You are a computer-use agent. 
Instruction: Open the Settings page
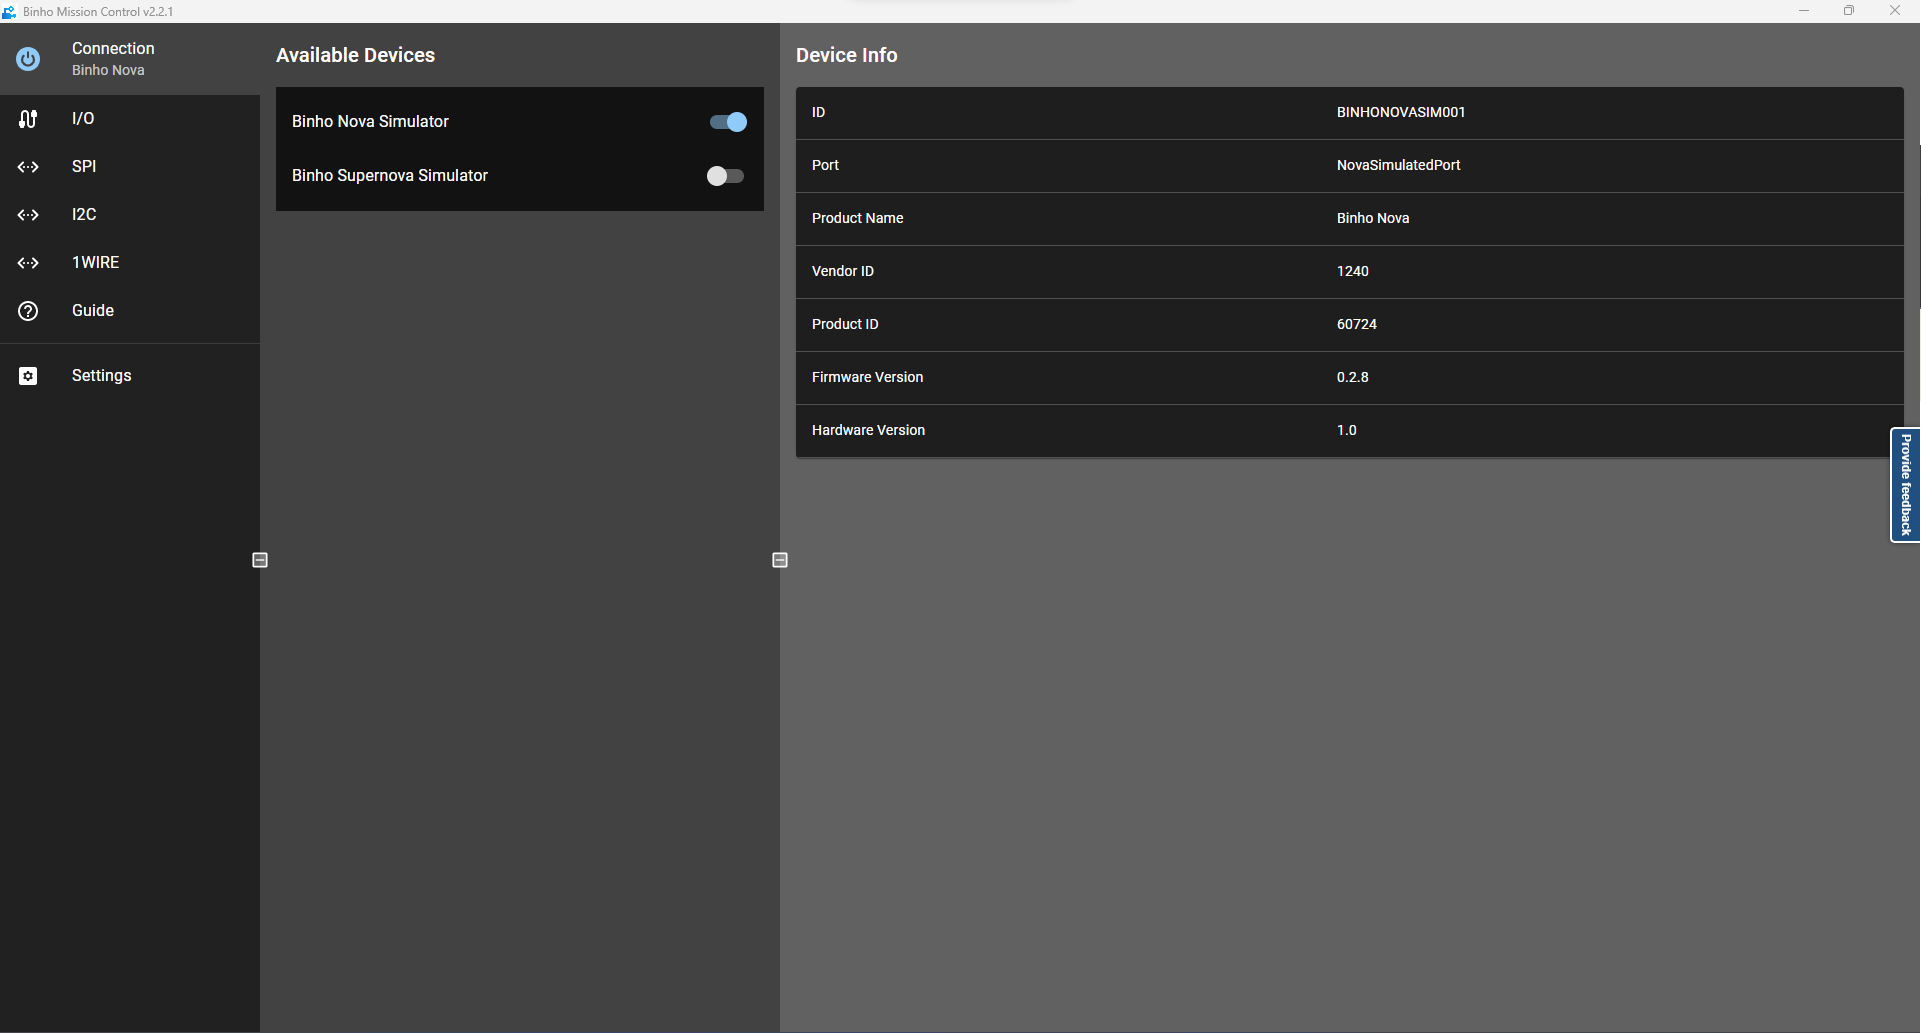(130, 376)
